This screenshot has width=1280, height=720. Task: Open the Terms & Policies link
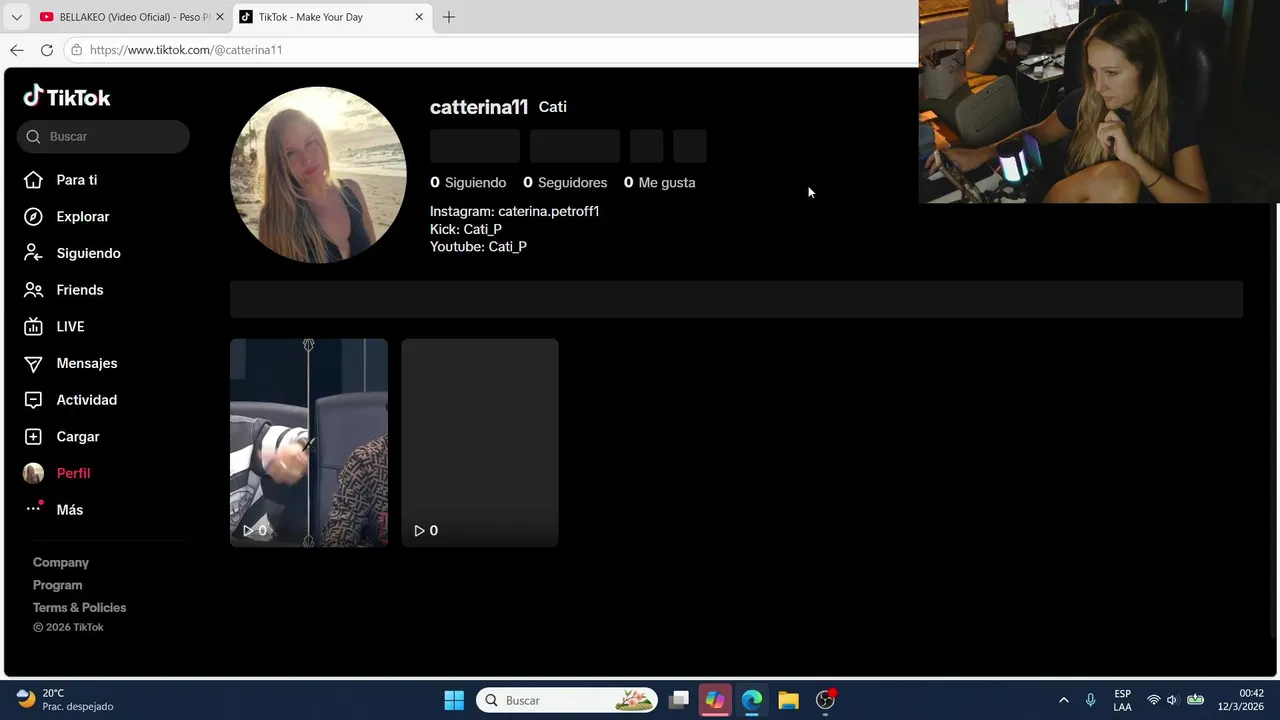click(79, 608)
